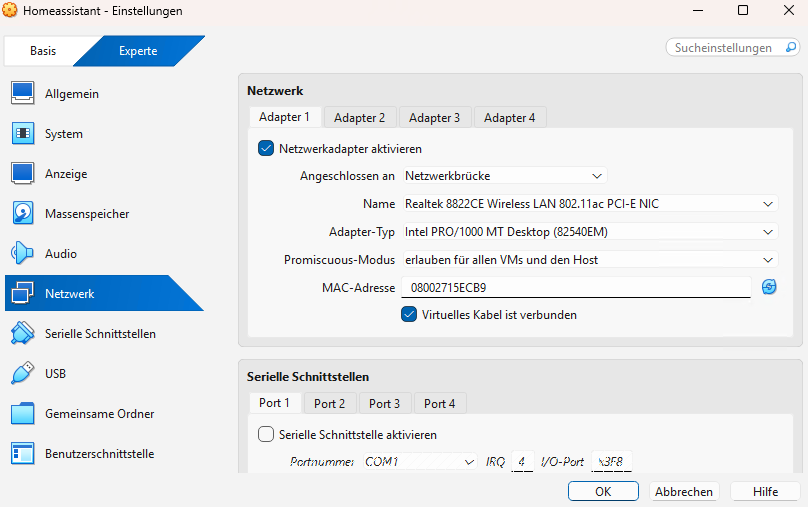Click the Allgemein label in sidebar

pyautogui.click(x=72, y=94)
